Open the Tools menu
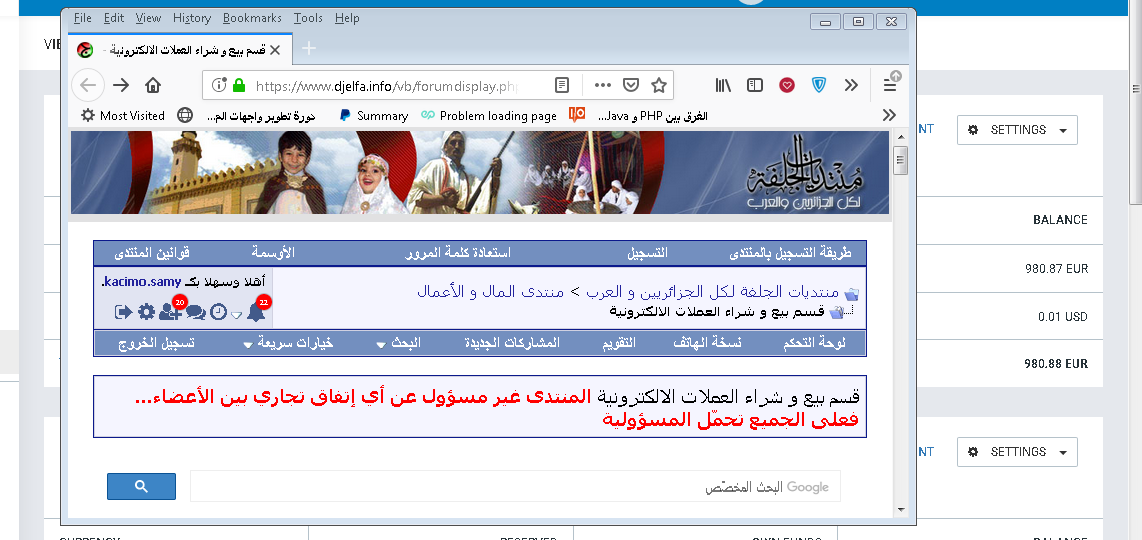This screenshot has width=1142, height=540. (x=308, y=18)
